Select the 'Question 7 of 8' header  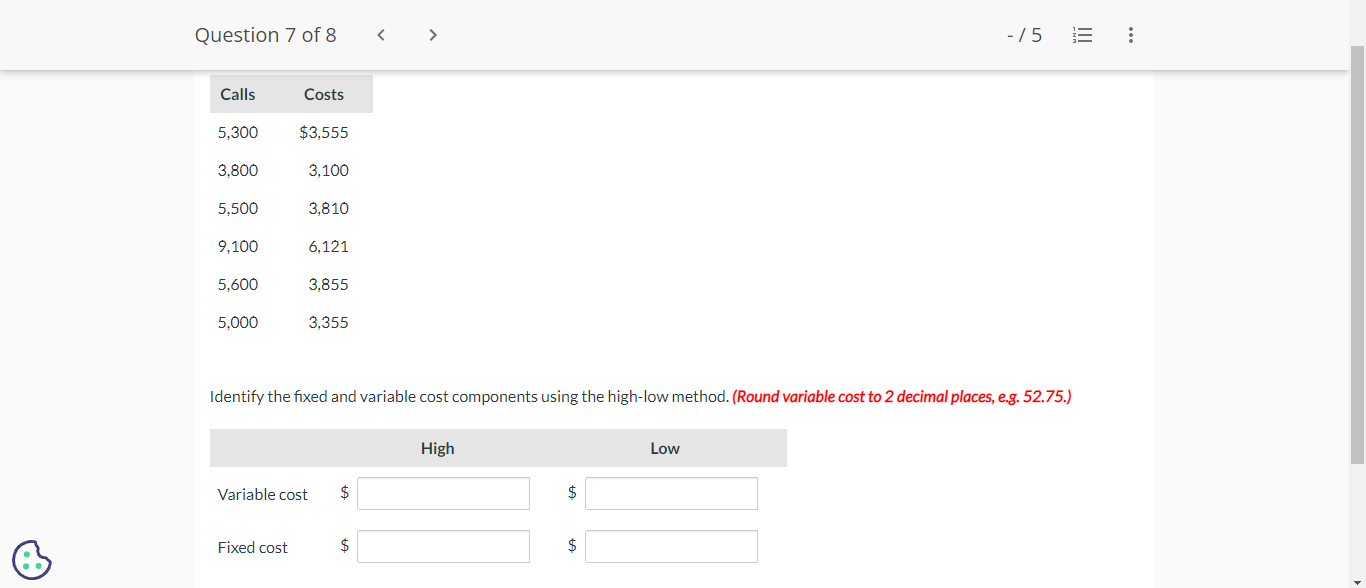[266, 34]
